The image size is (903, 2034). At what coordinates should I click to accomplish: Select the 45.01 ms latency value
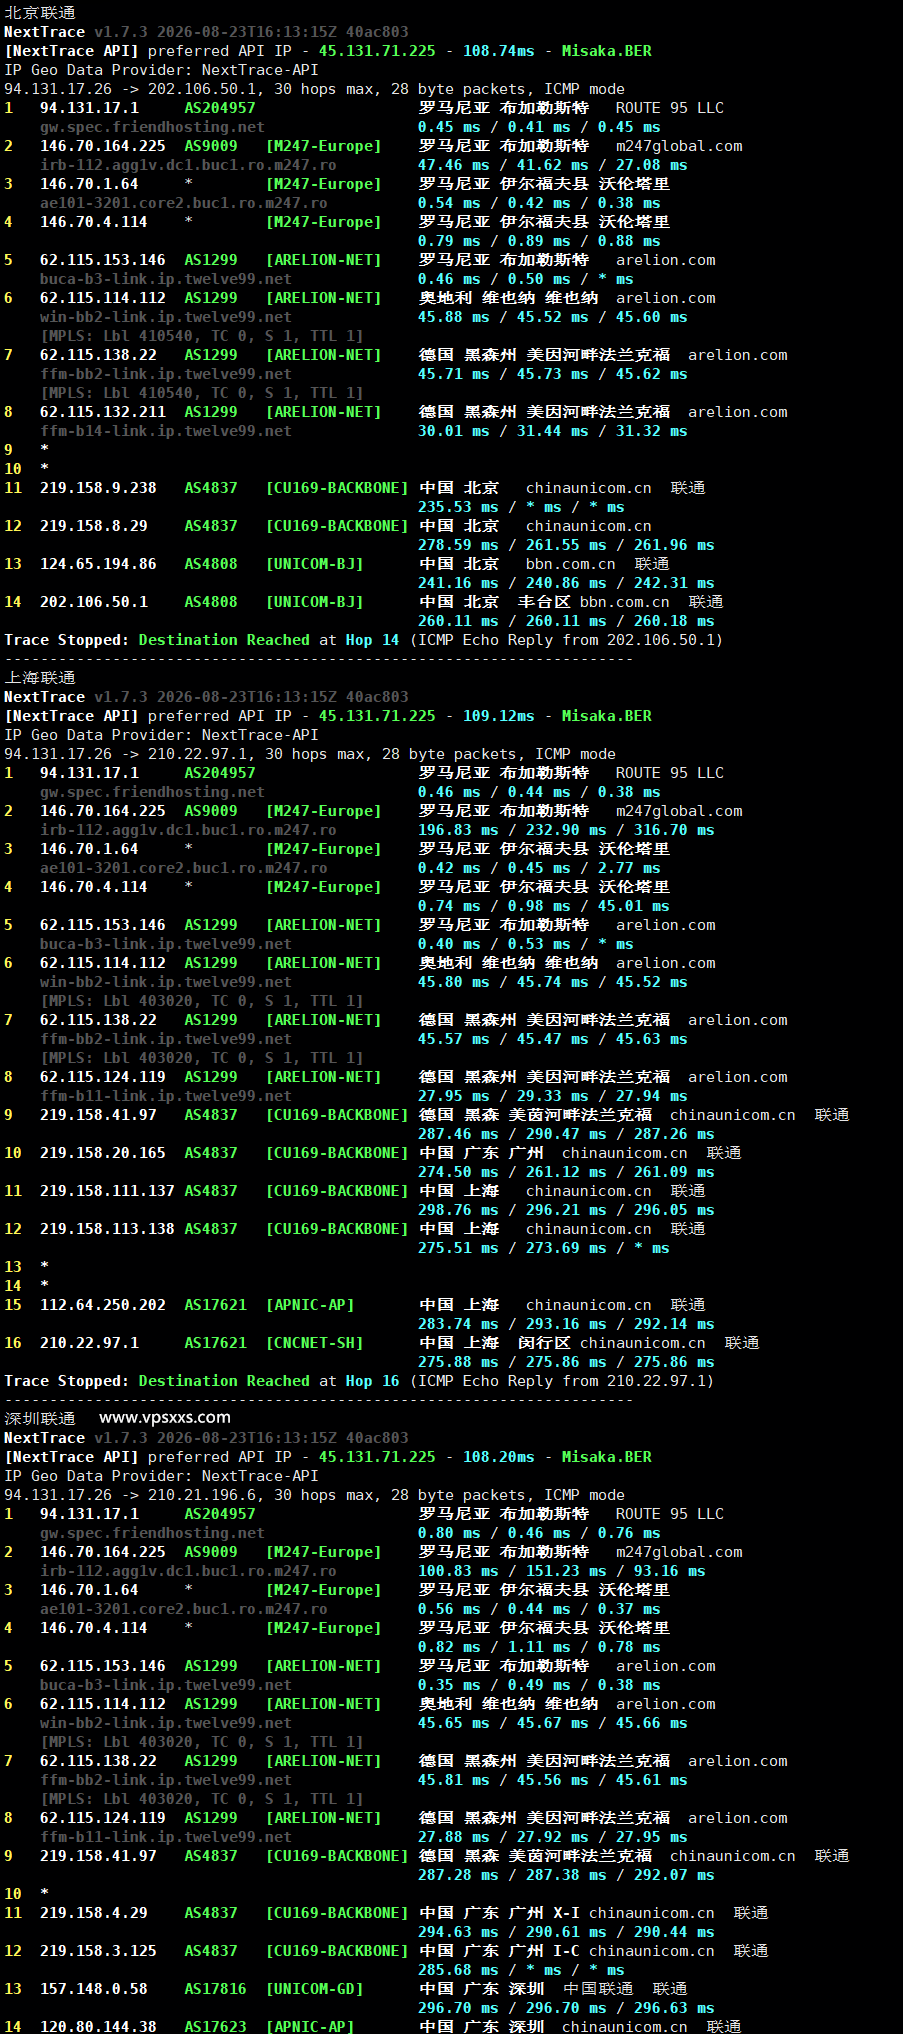(634, 906)
